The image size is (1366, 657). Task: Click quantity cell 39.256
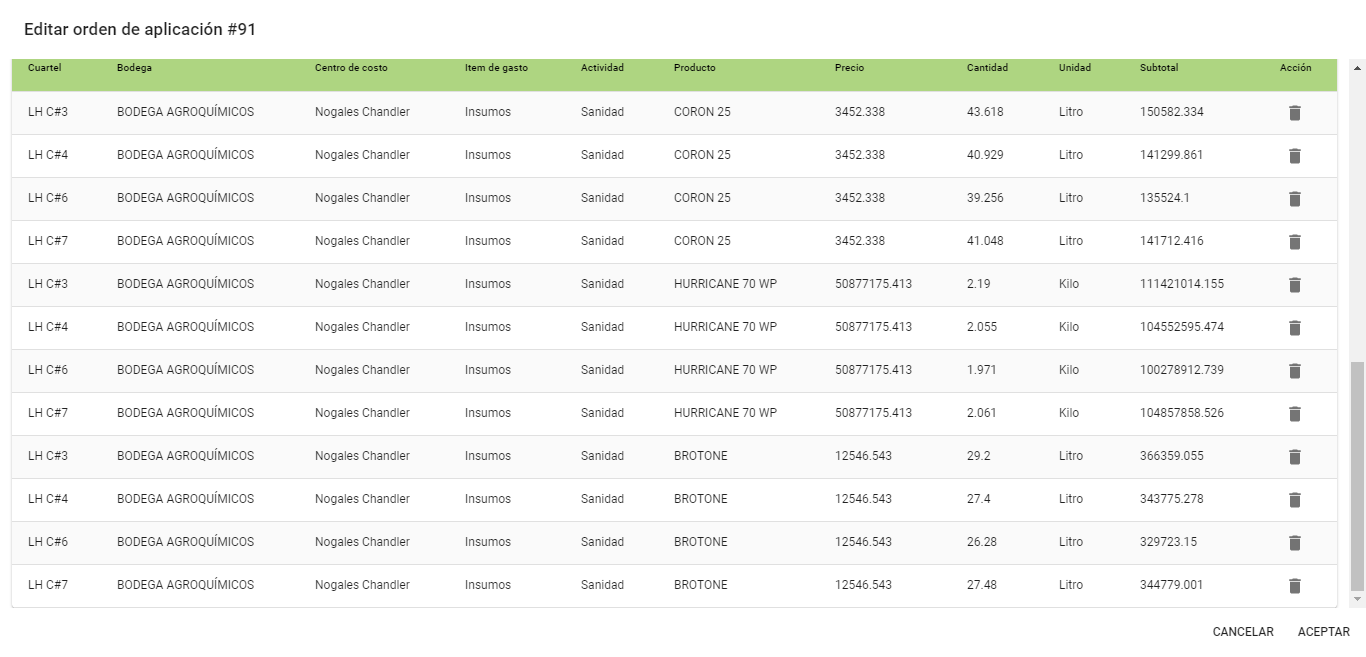click(985, 198)
